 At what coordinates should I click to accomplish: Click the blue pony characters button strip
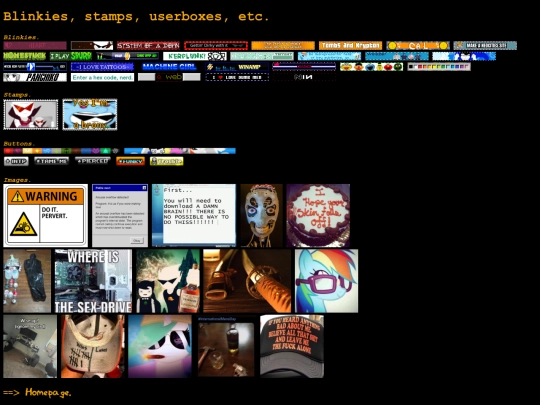(180, 151)
